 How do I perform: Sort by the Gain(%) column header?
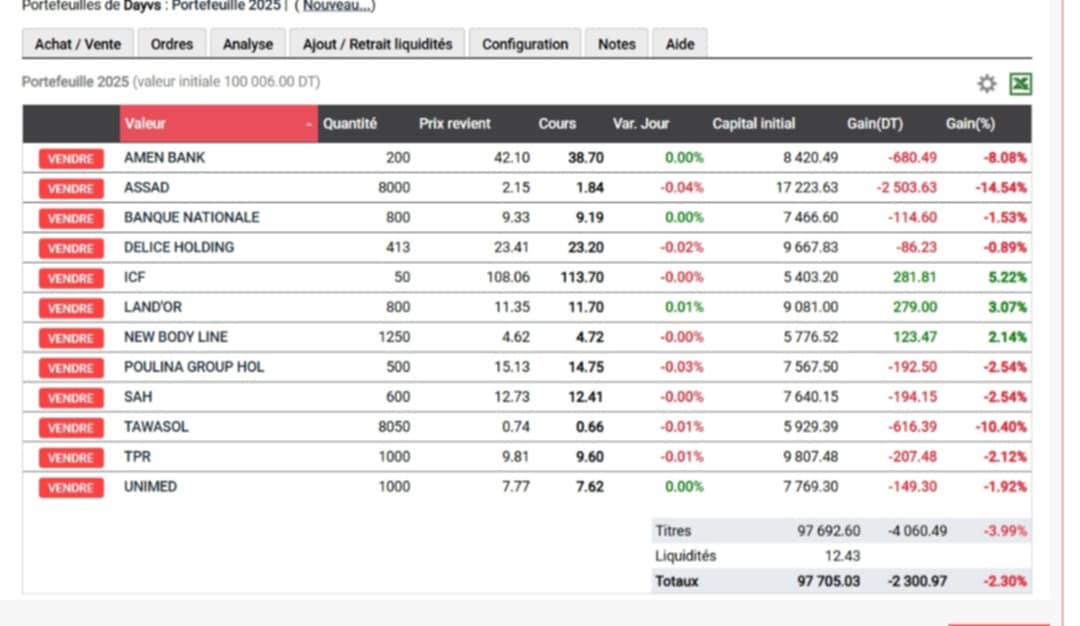pyautogui.click(x=970, y=124)
